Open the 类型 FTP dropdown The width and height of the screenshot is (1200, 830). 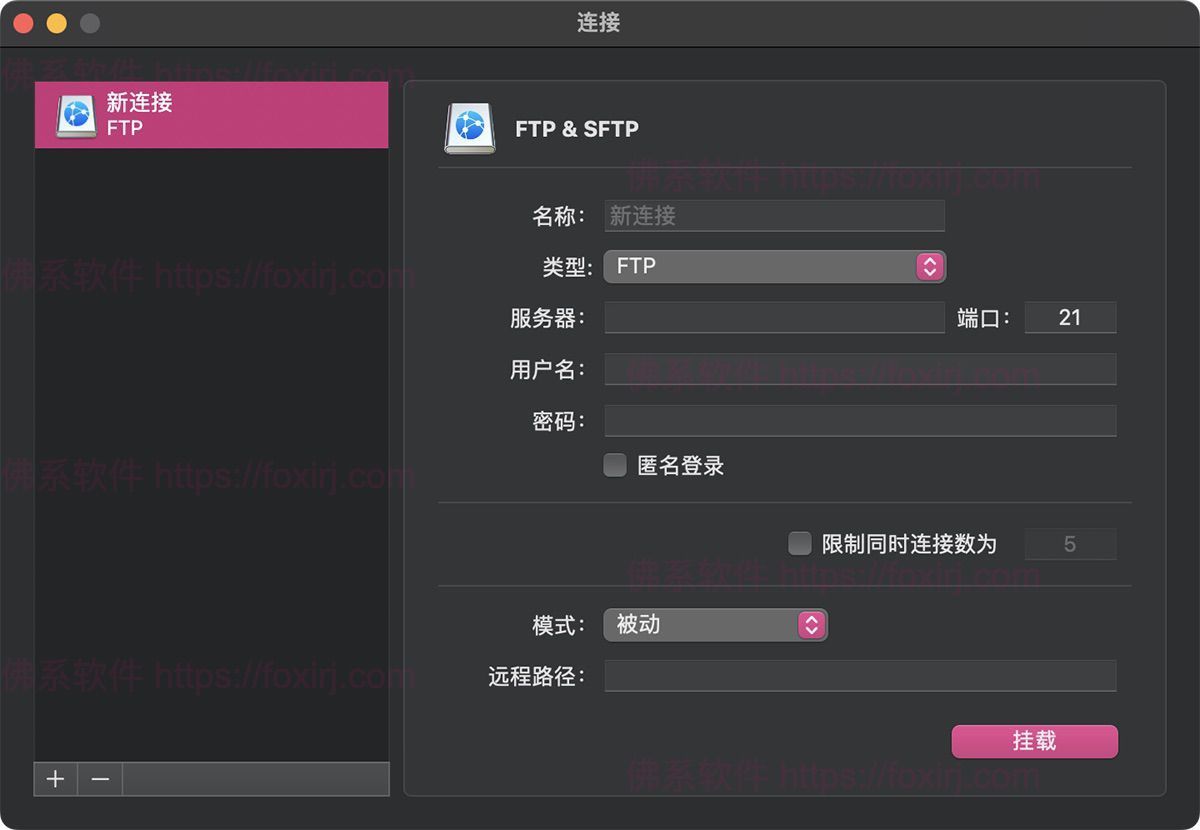coord(775,266)
